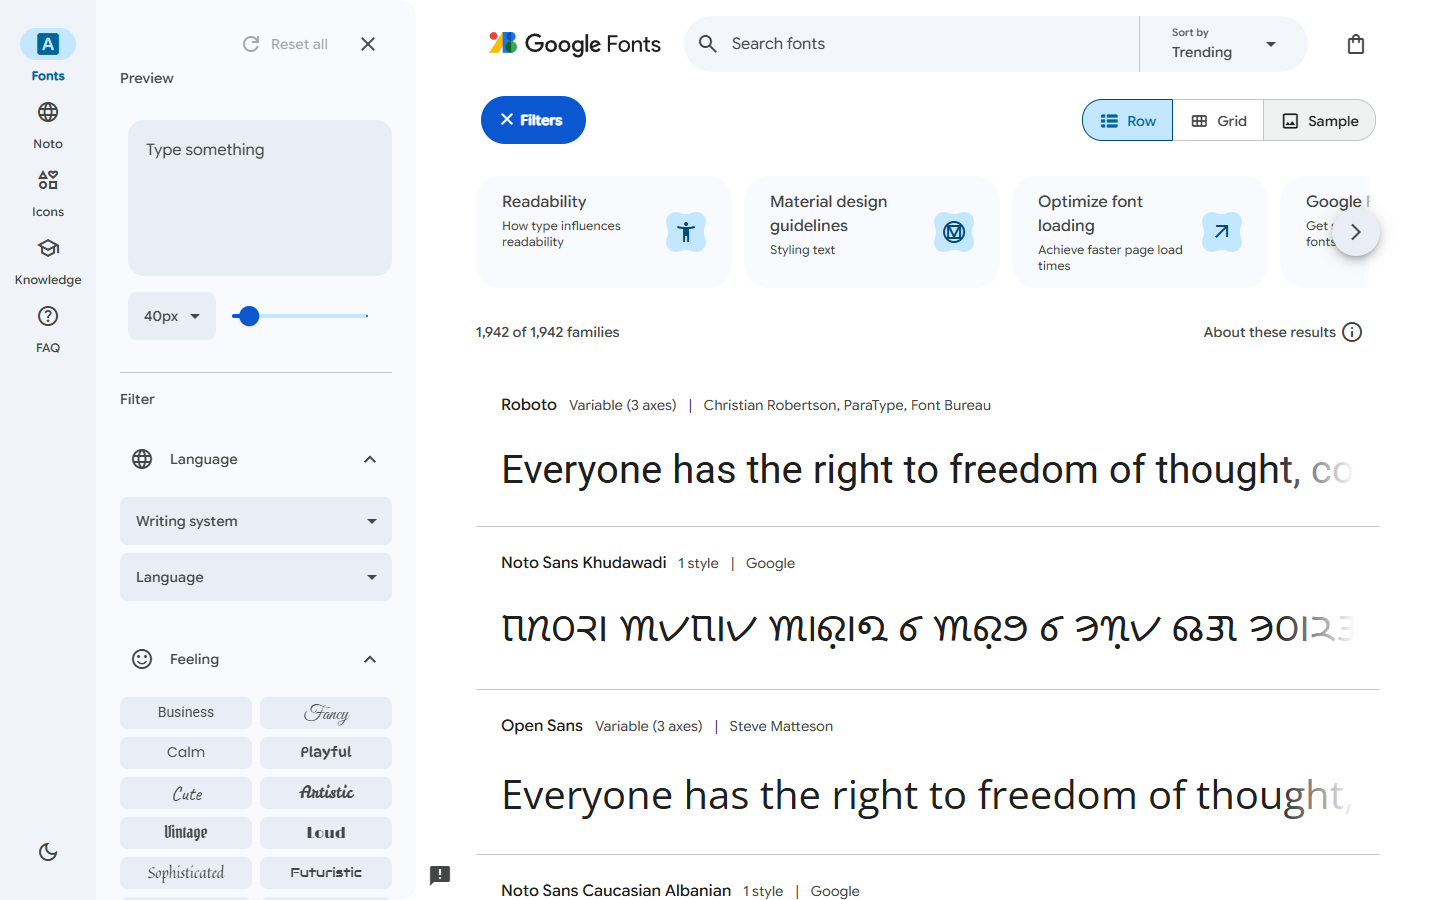The height and width of the screenshot is (900, 1440).
Task: Open the Writing system dropdown
Action: [256, 521]
